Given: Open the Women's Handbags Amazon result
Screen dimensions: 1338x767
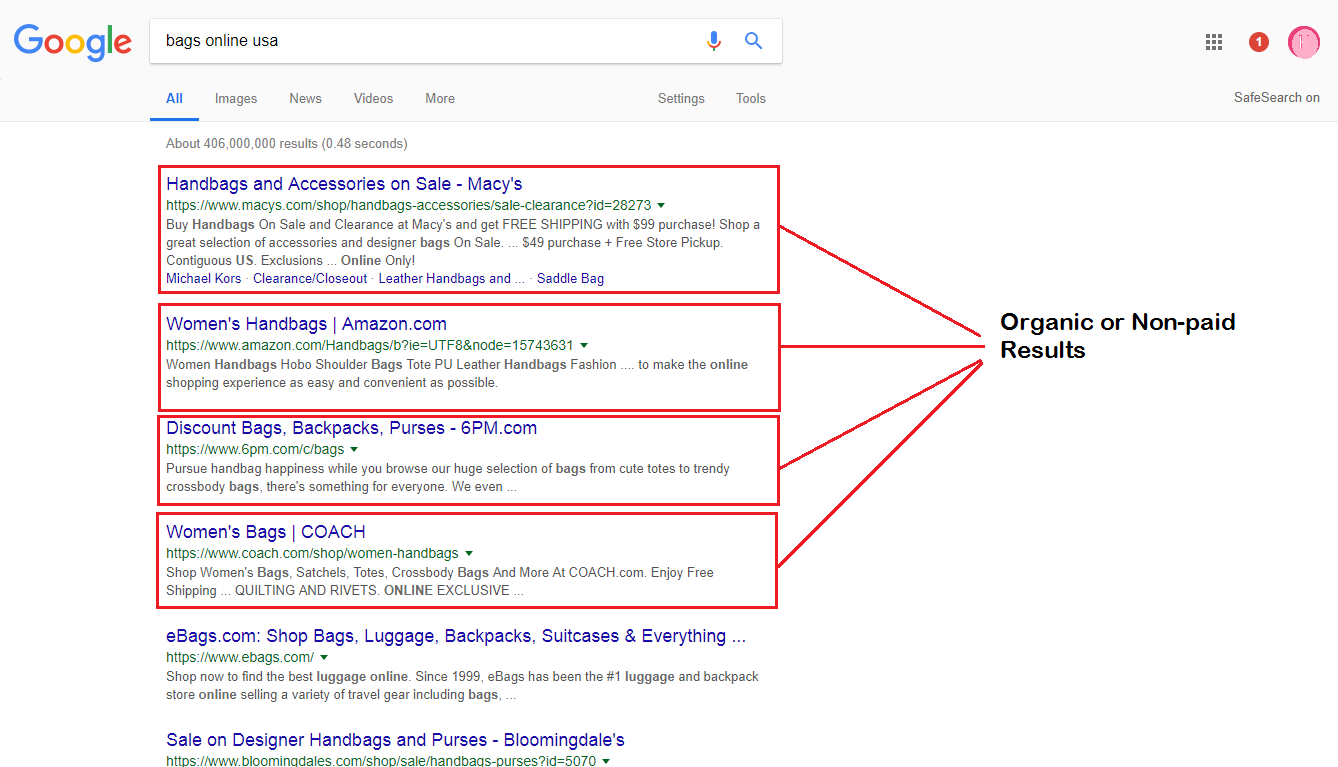Looking at the screenshot, I should tap(305, 323).
